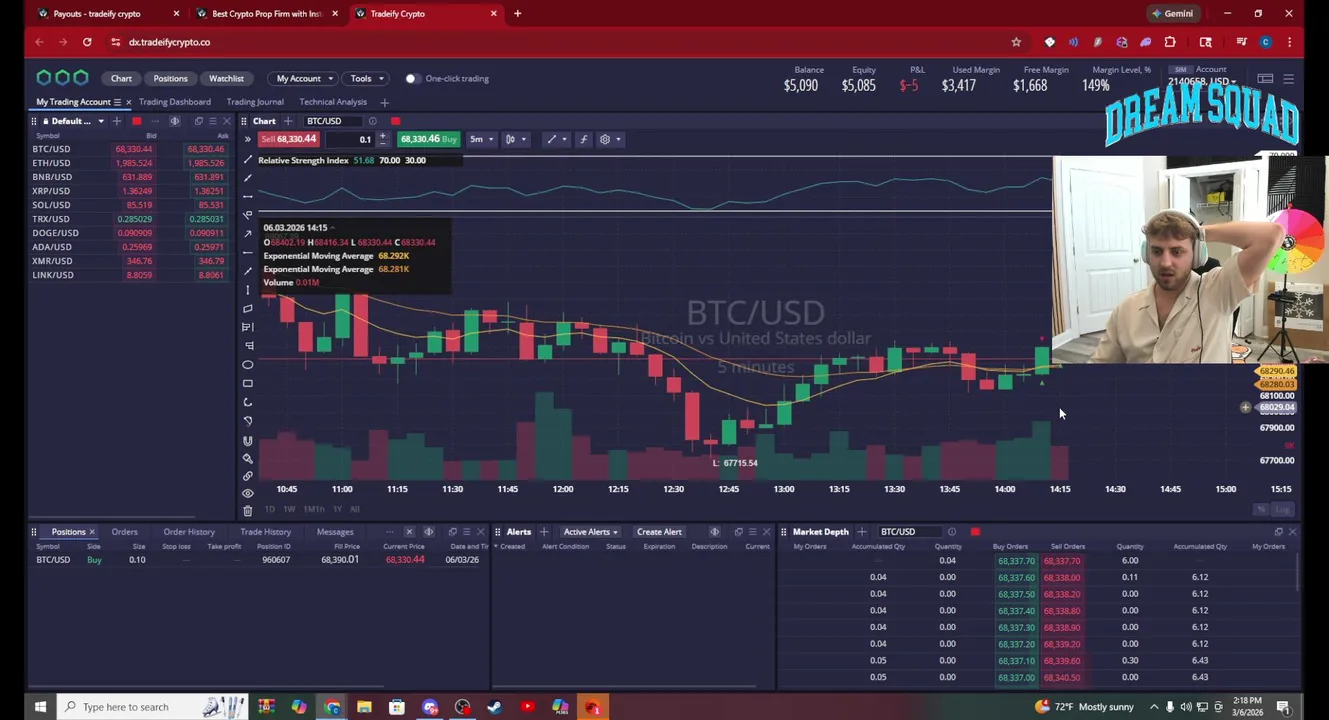The height and width of the screenshot is (720, 1329).
Task: Open the My Account dropdown
Action: (x=304, y=79)
